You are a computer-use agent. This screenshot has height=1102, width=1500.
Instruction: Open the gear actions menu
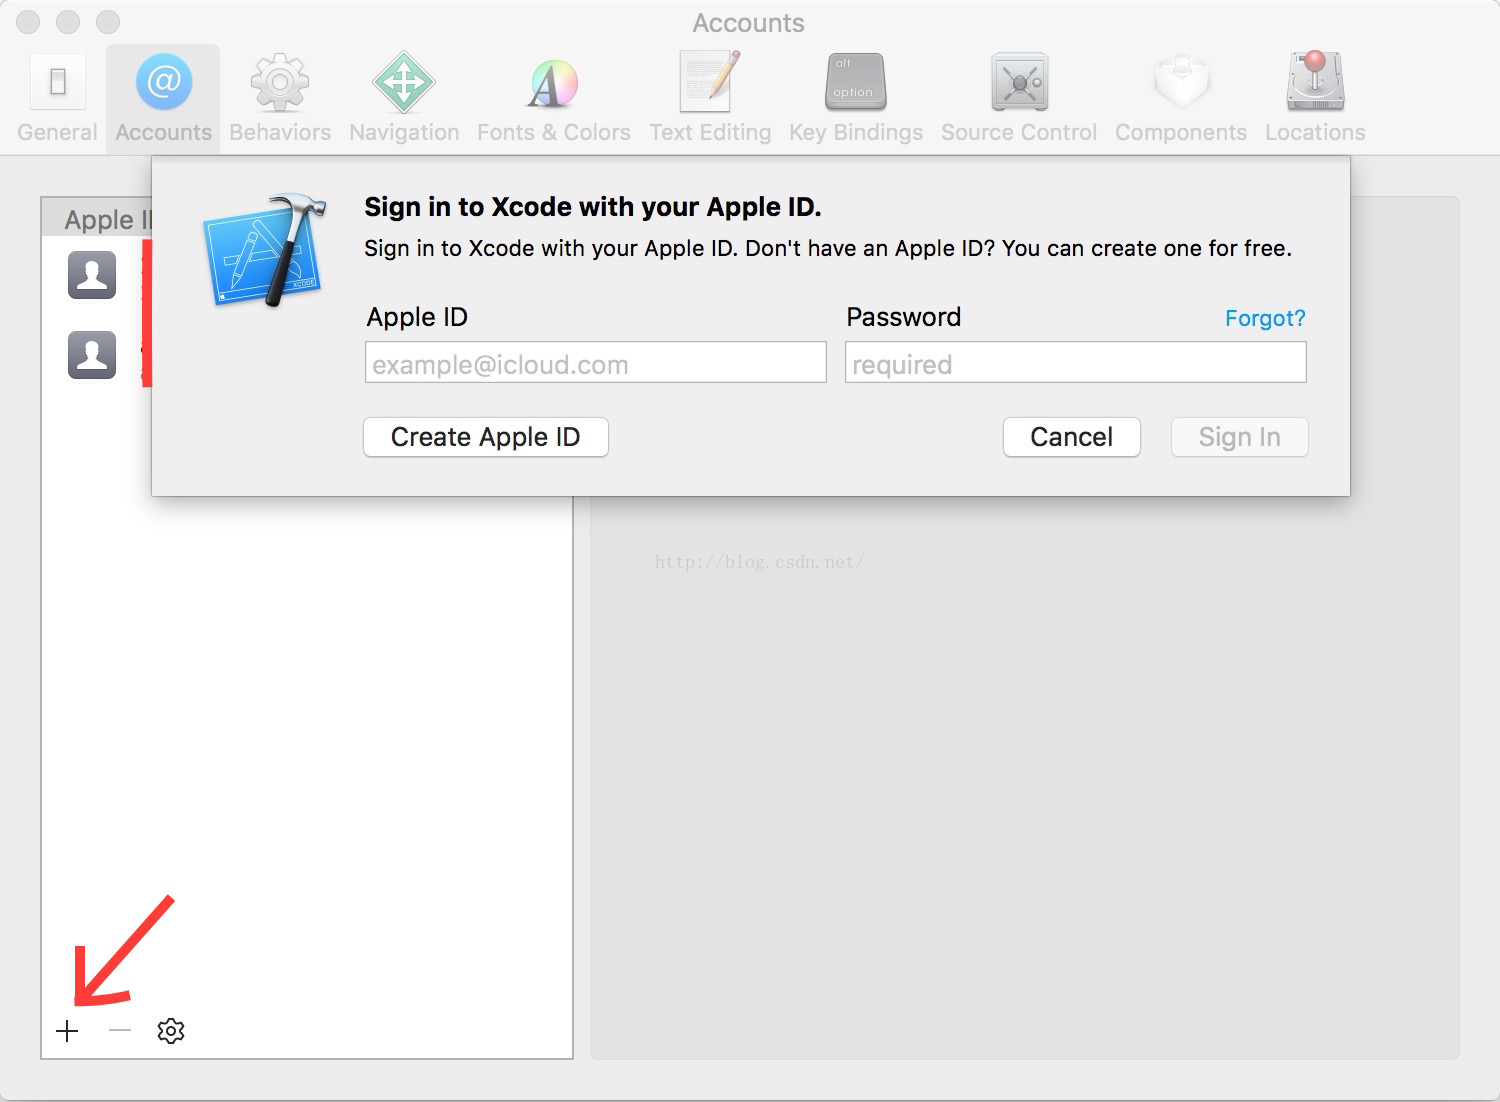pos(171,1031)
